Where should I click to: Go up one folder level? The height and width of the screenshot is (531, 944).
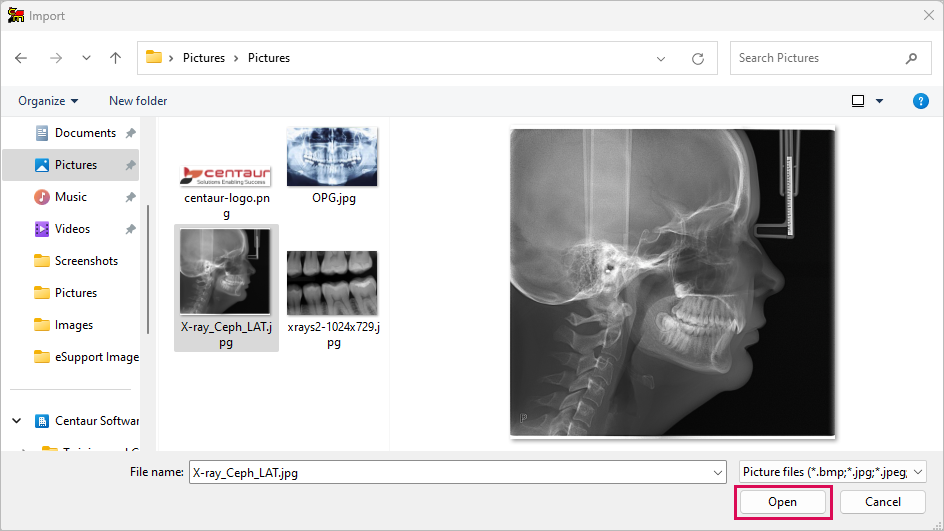(x=115, y=58)
